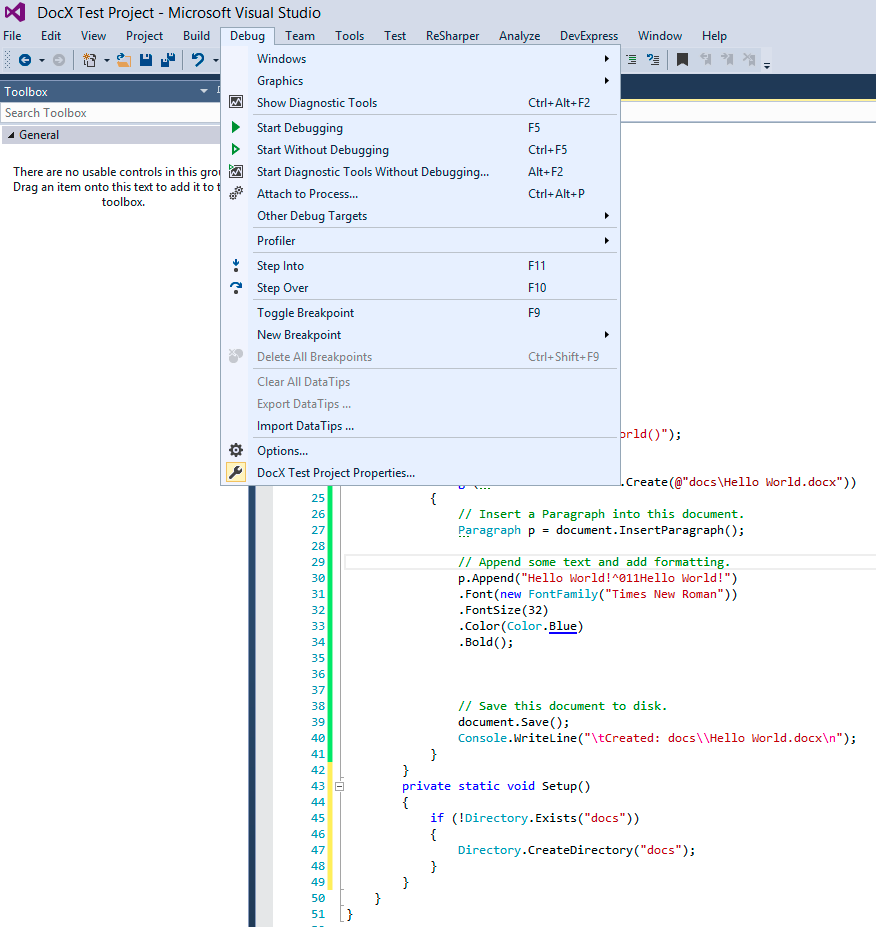
Task: Open the toolbar overflow options arrow
Action: click(x=766, y=63)
